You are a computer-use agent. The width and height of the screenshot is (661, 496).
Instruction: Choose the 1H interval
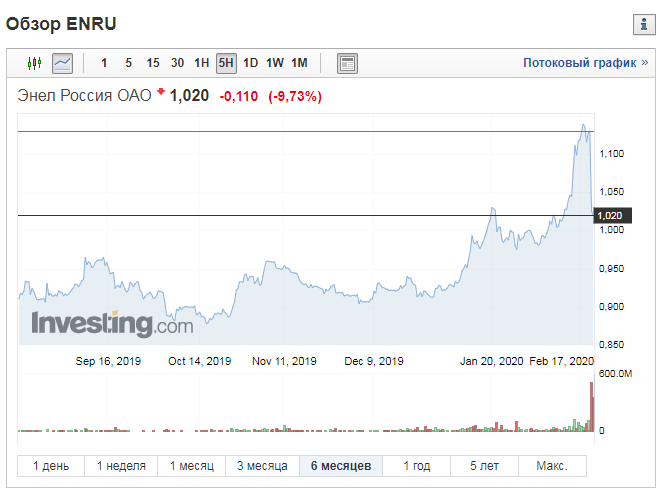[x=202, y=63]
